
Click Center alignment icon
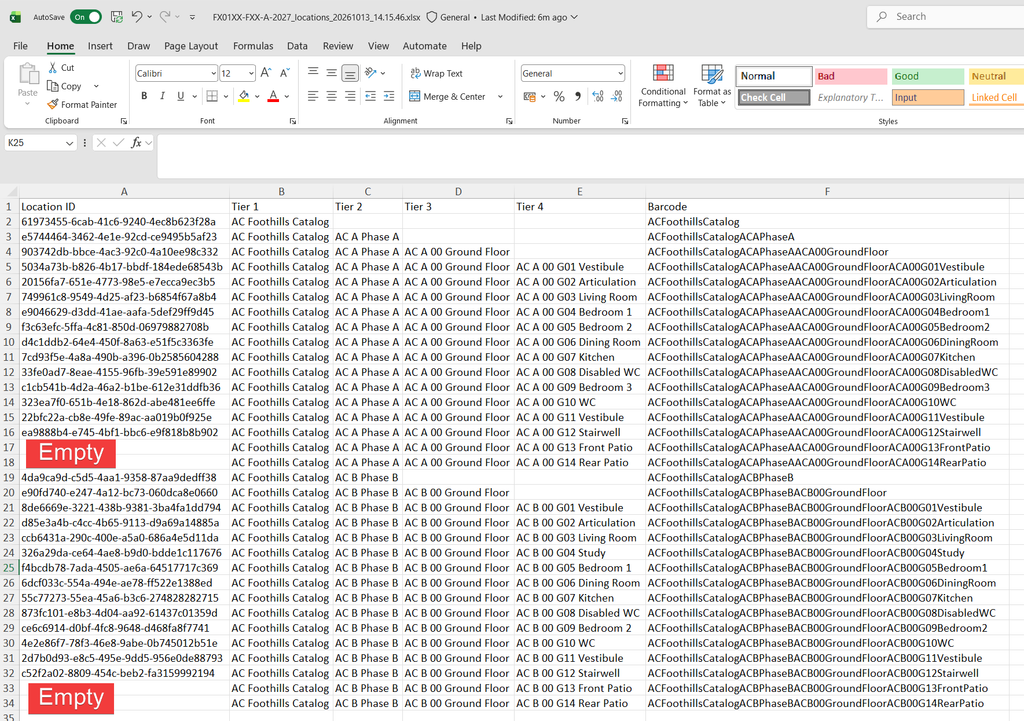[332, 96]
